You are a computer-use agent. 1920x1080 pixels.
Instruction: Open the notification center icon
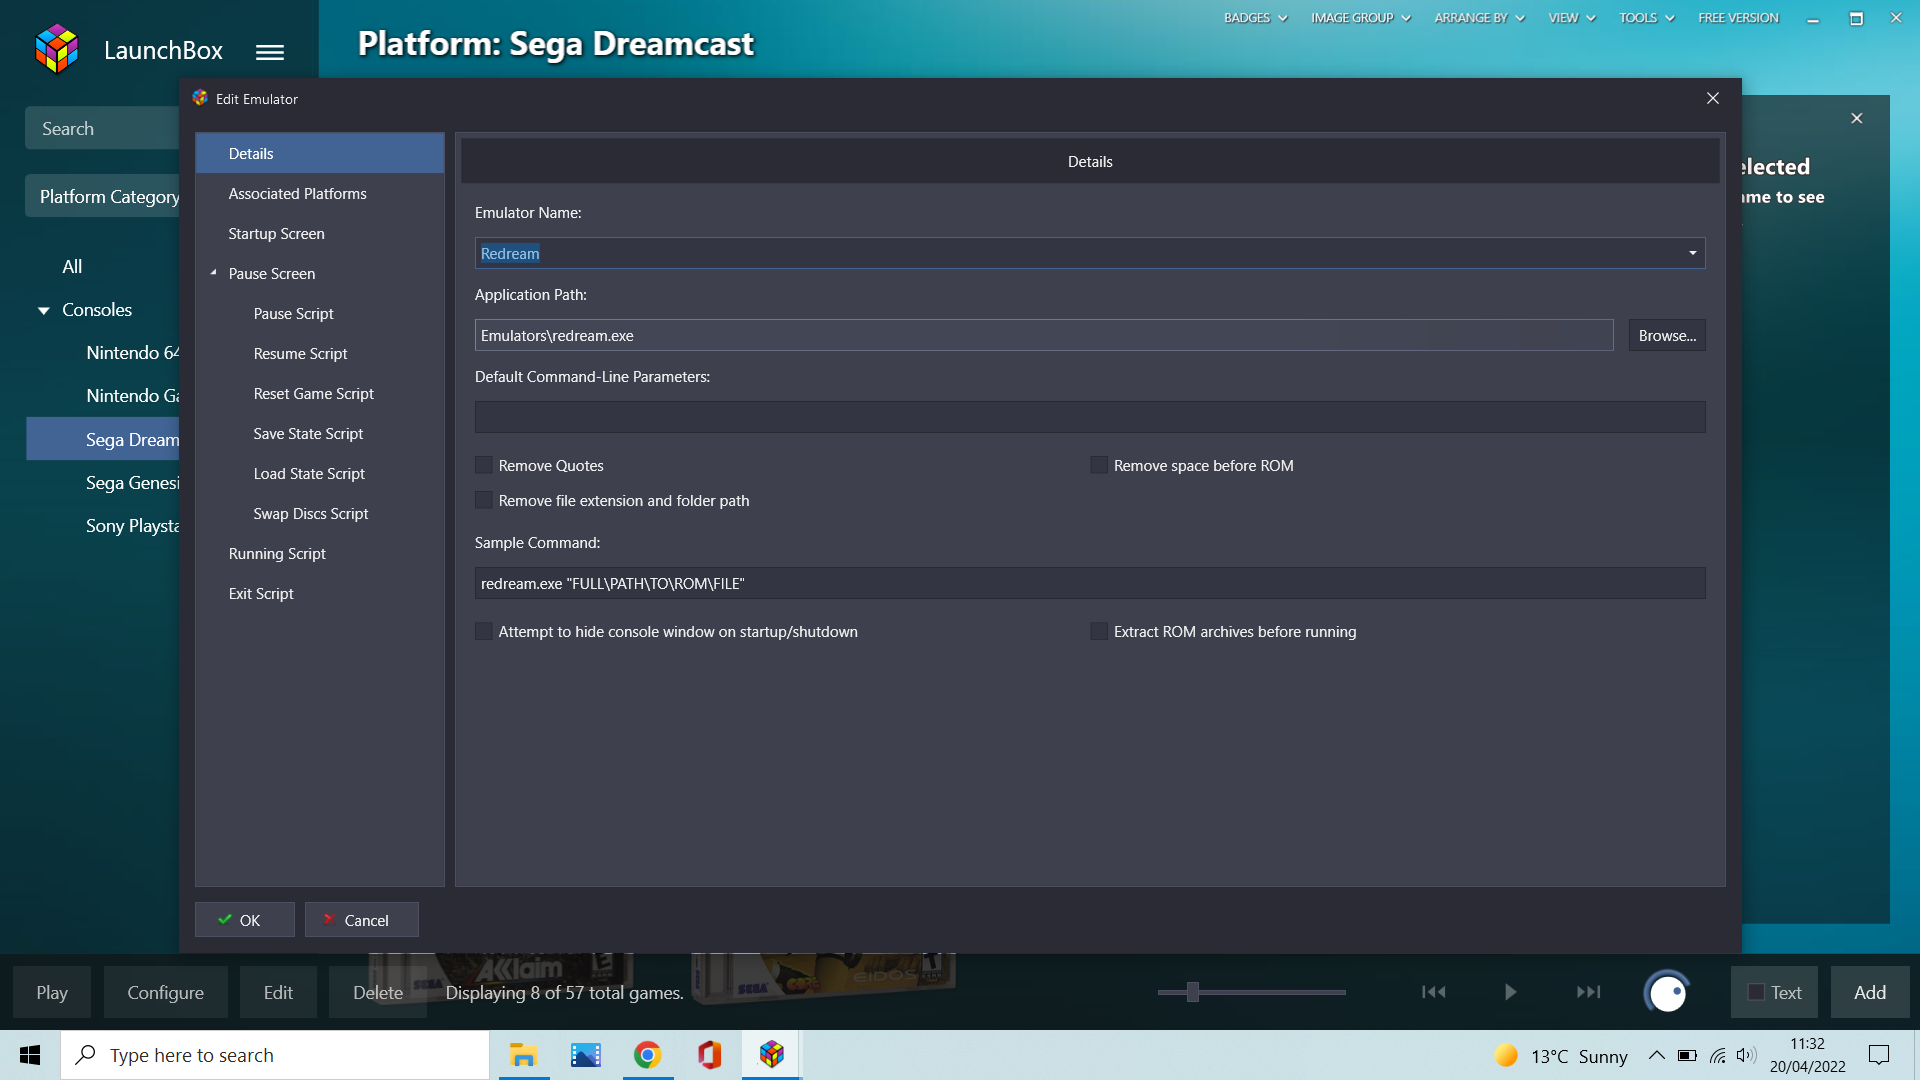tap(1879, 1055)
